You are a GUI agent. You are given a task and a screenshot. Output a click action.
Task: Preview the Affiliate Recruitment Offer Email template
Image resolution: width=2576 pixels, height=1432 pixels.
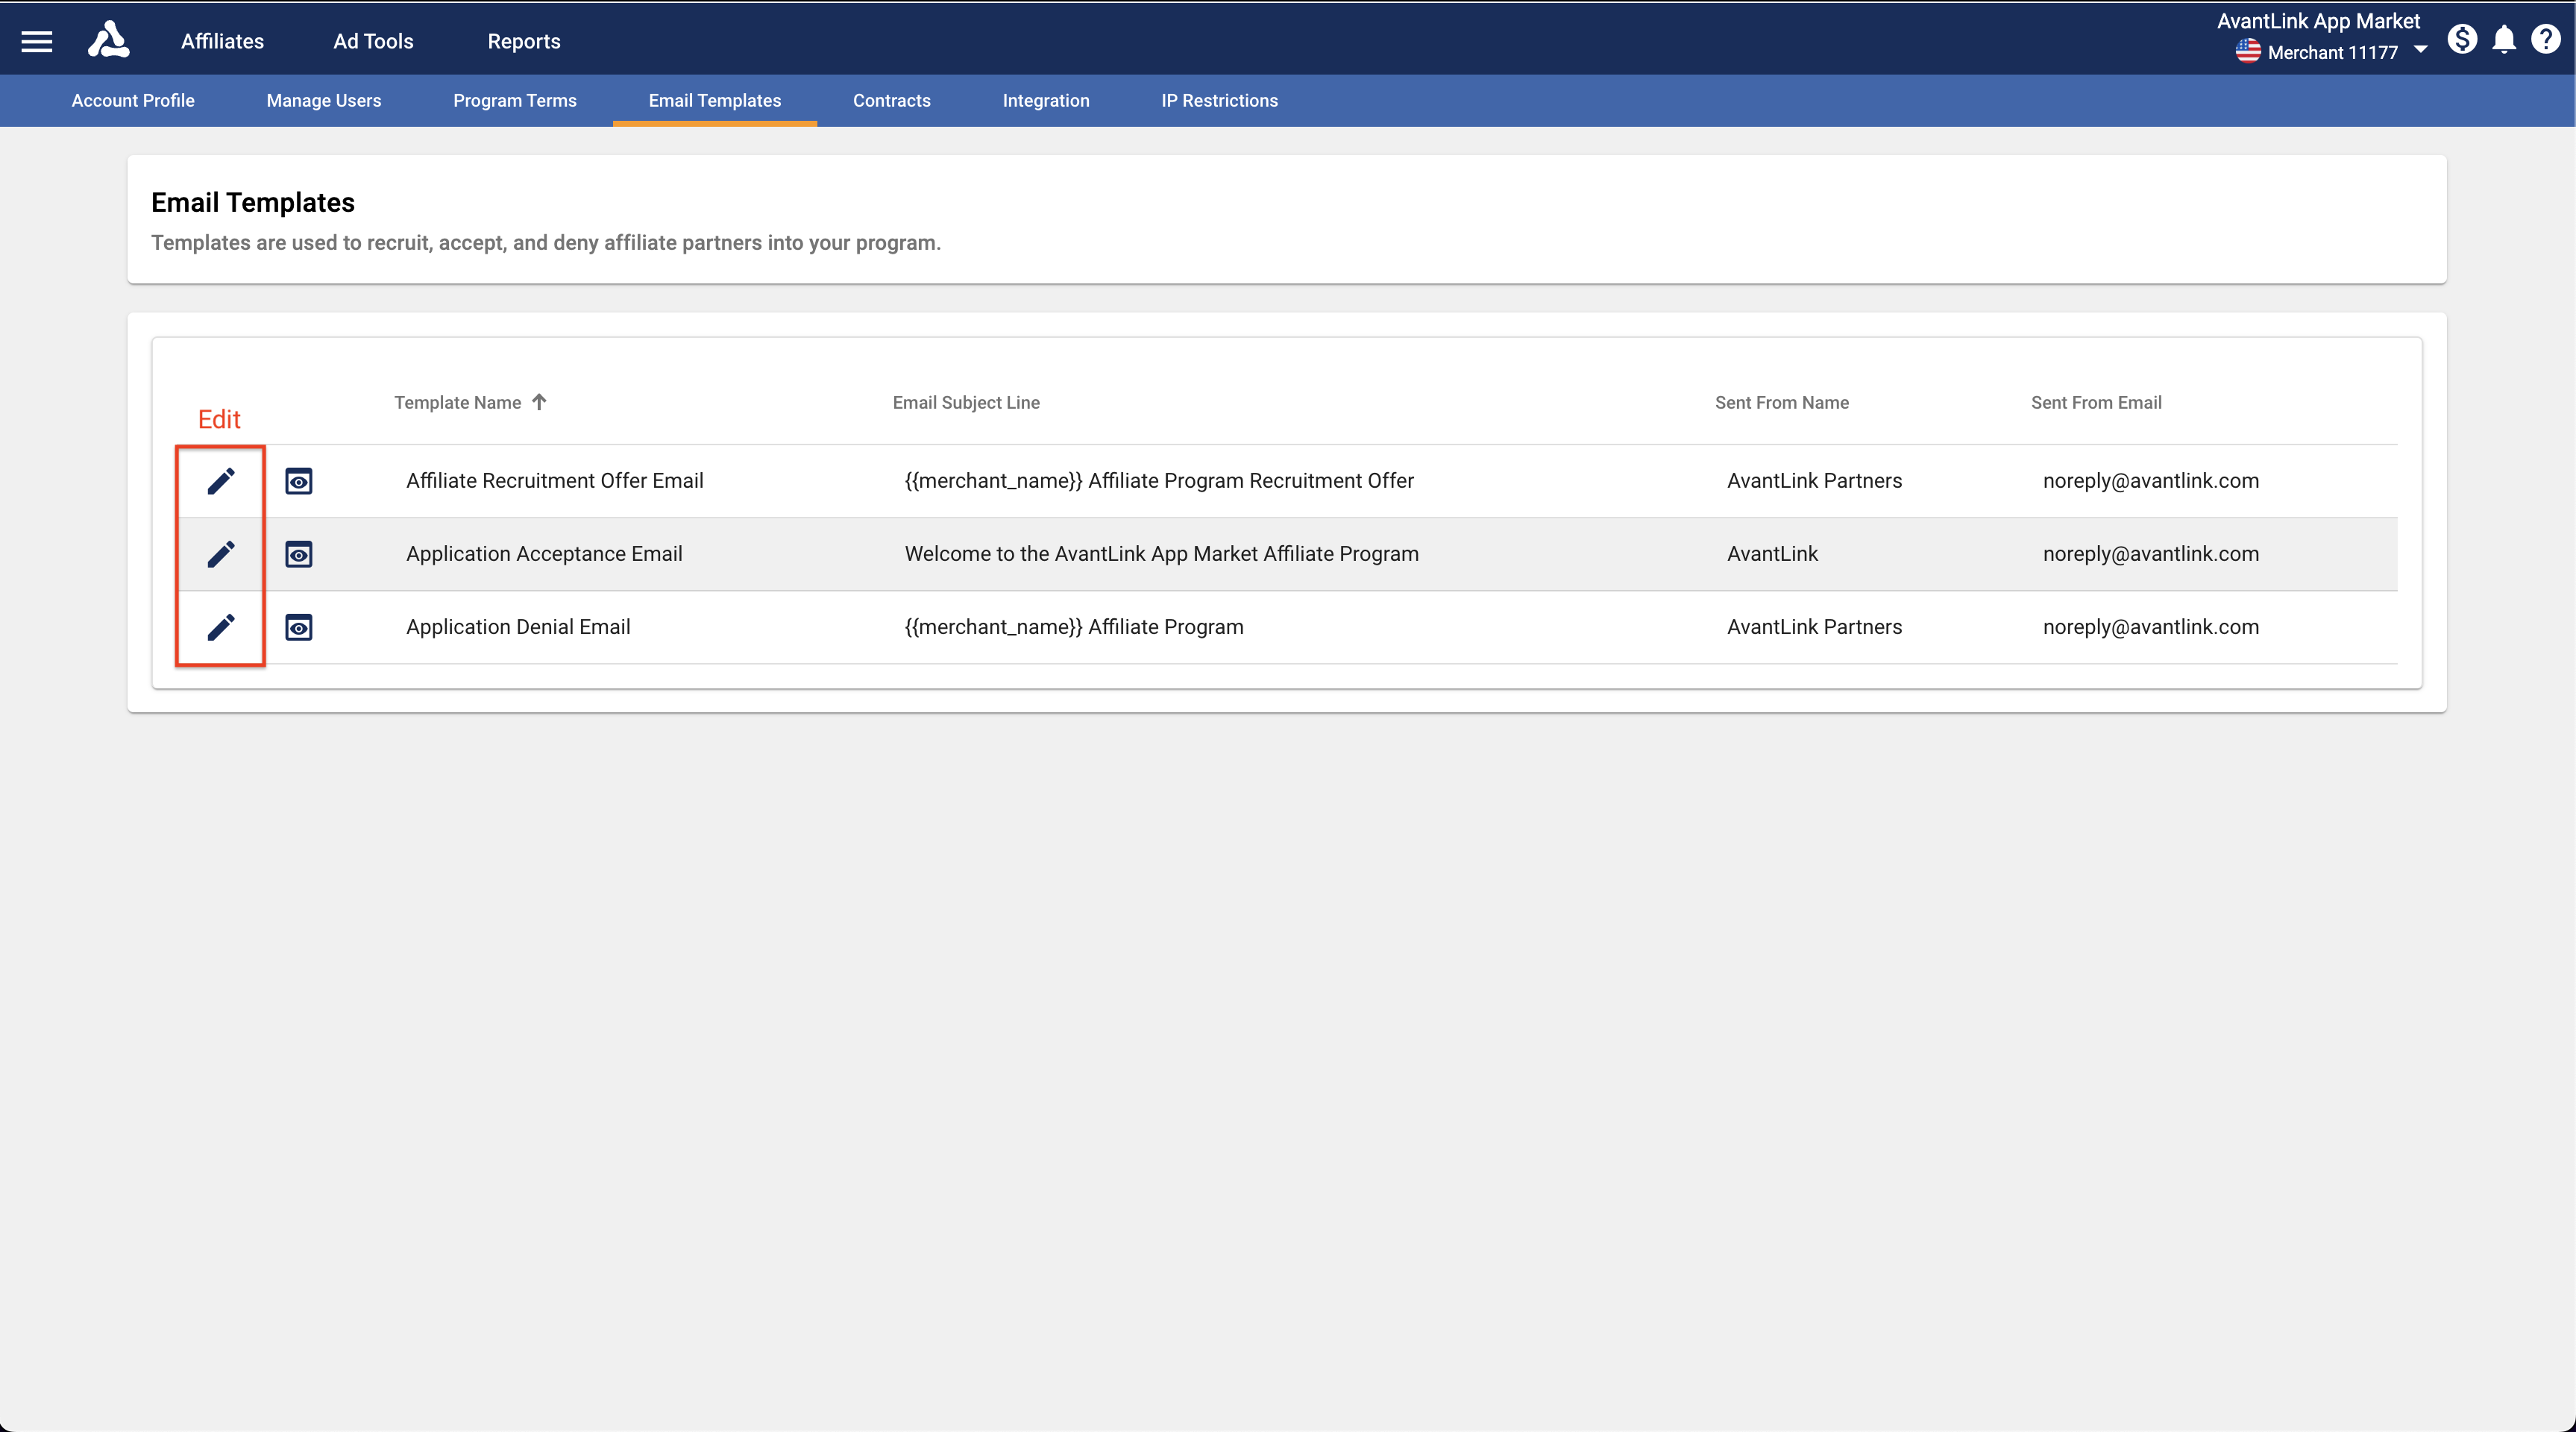pyautogui.click(x=299, y=481)
